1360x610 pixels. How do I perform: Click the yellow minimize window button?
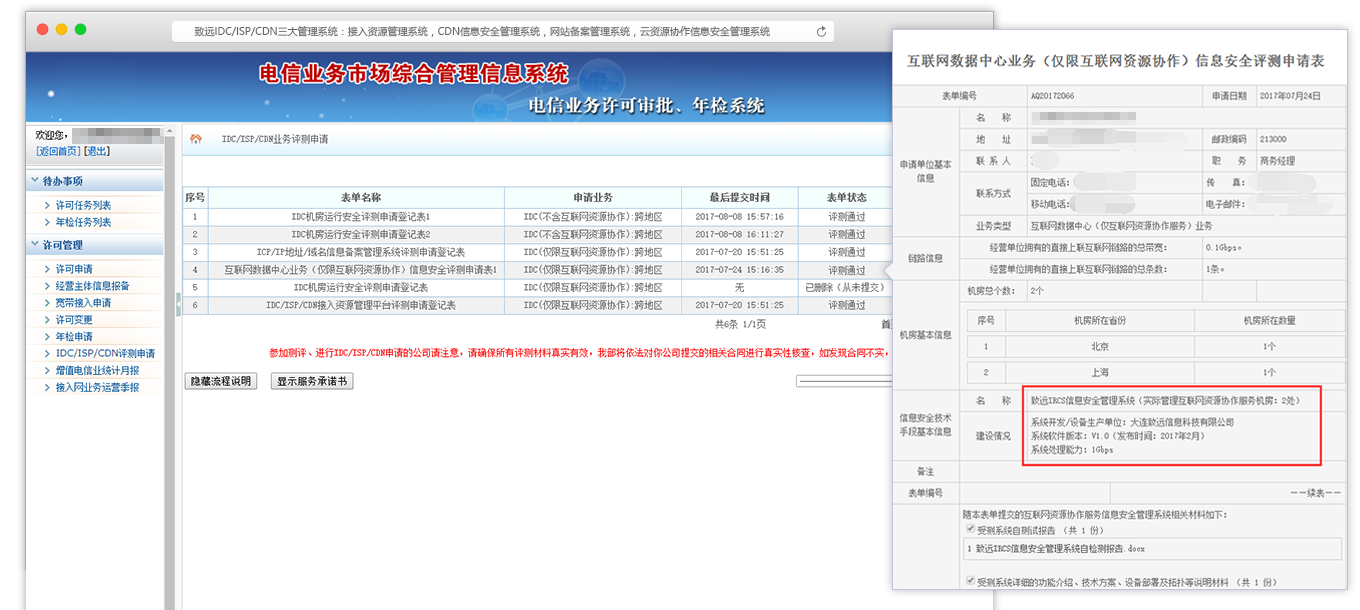(x=61, y=30)
